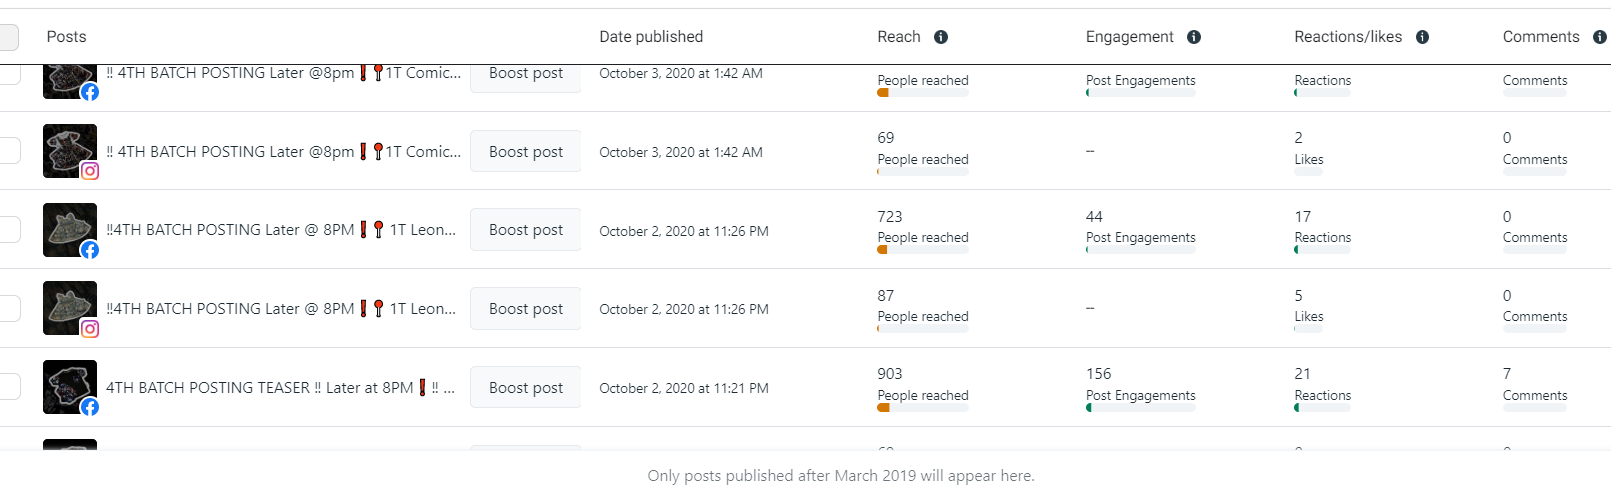Viewport: 1611px width, 489px height.
Task: Open thumbnail of the 723-reach Leon post
Action: pyautogui.click(x=69, y=229)
